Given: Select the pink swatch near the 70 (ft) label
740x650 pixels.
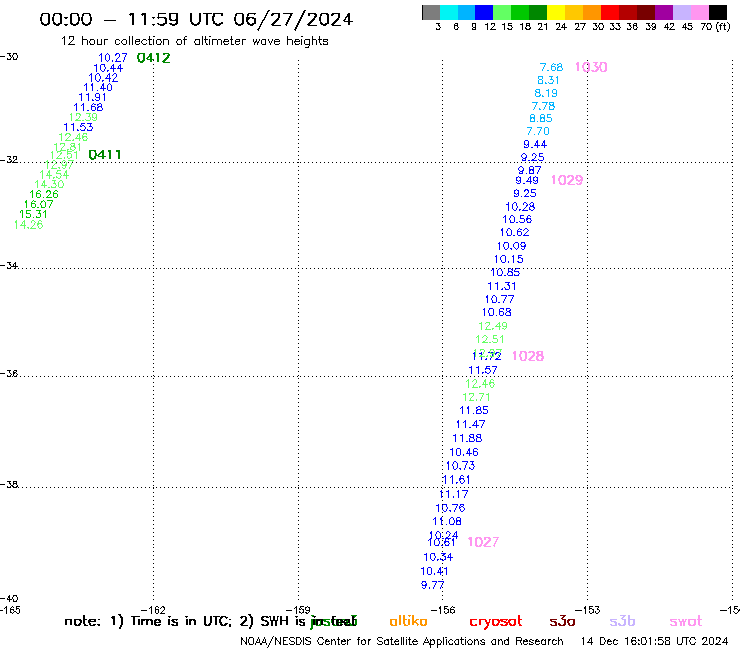Looking at the screenshot, I should (700, 12).
